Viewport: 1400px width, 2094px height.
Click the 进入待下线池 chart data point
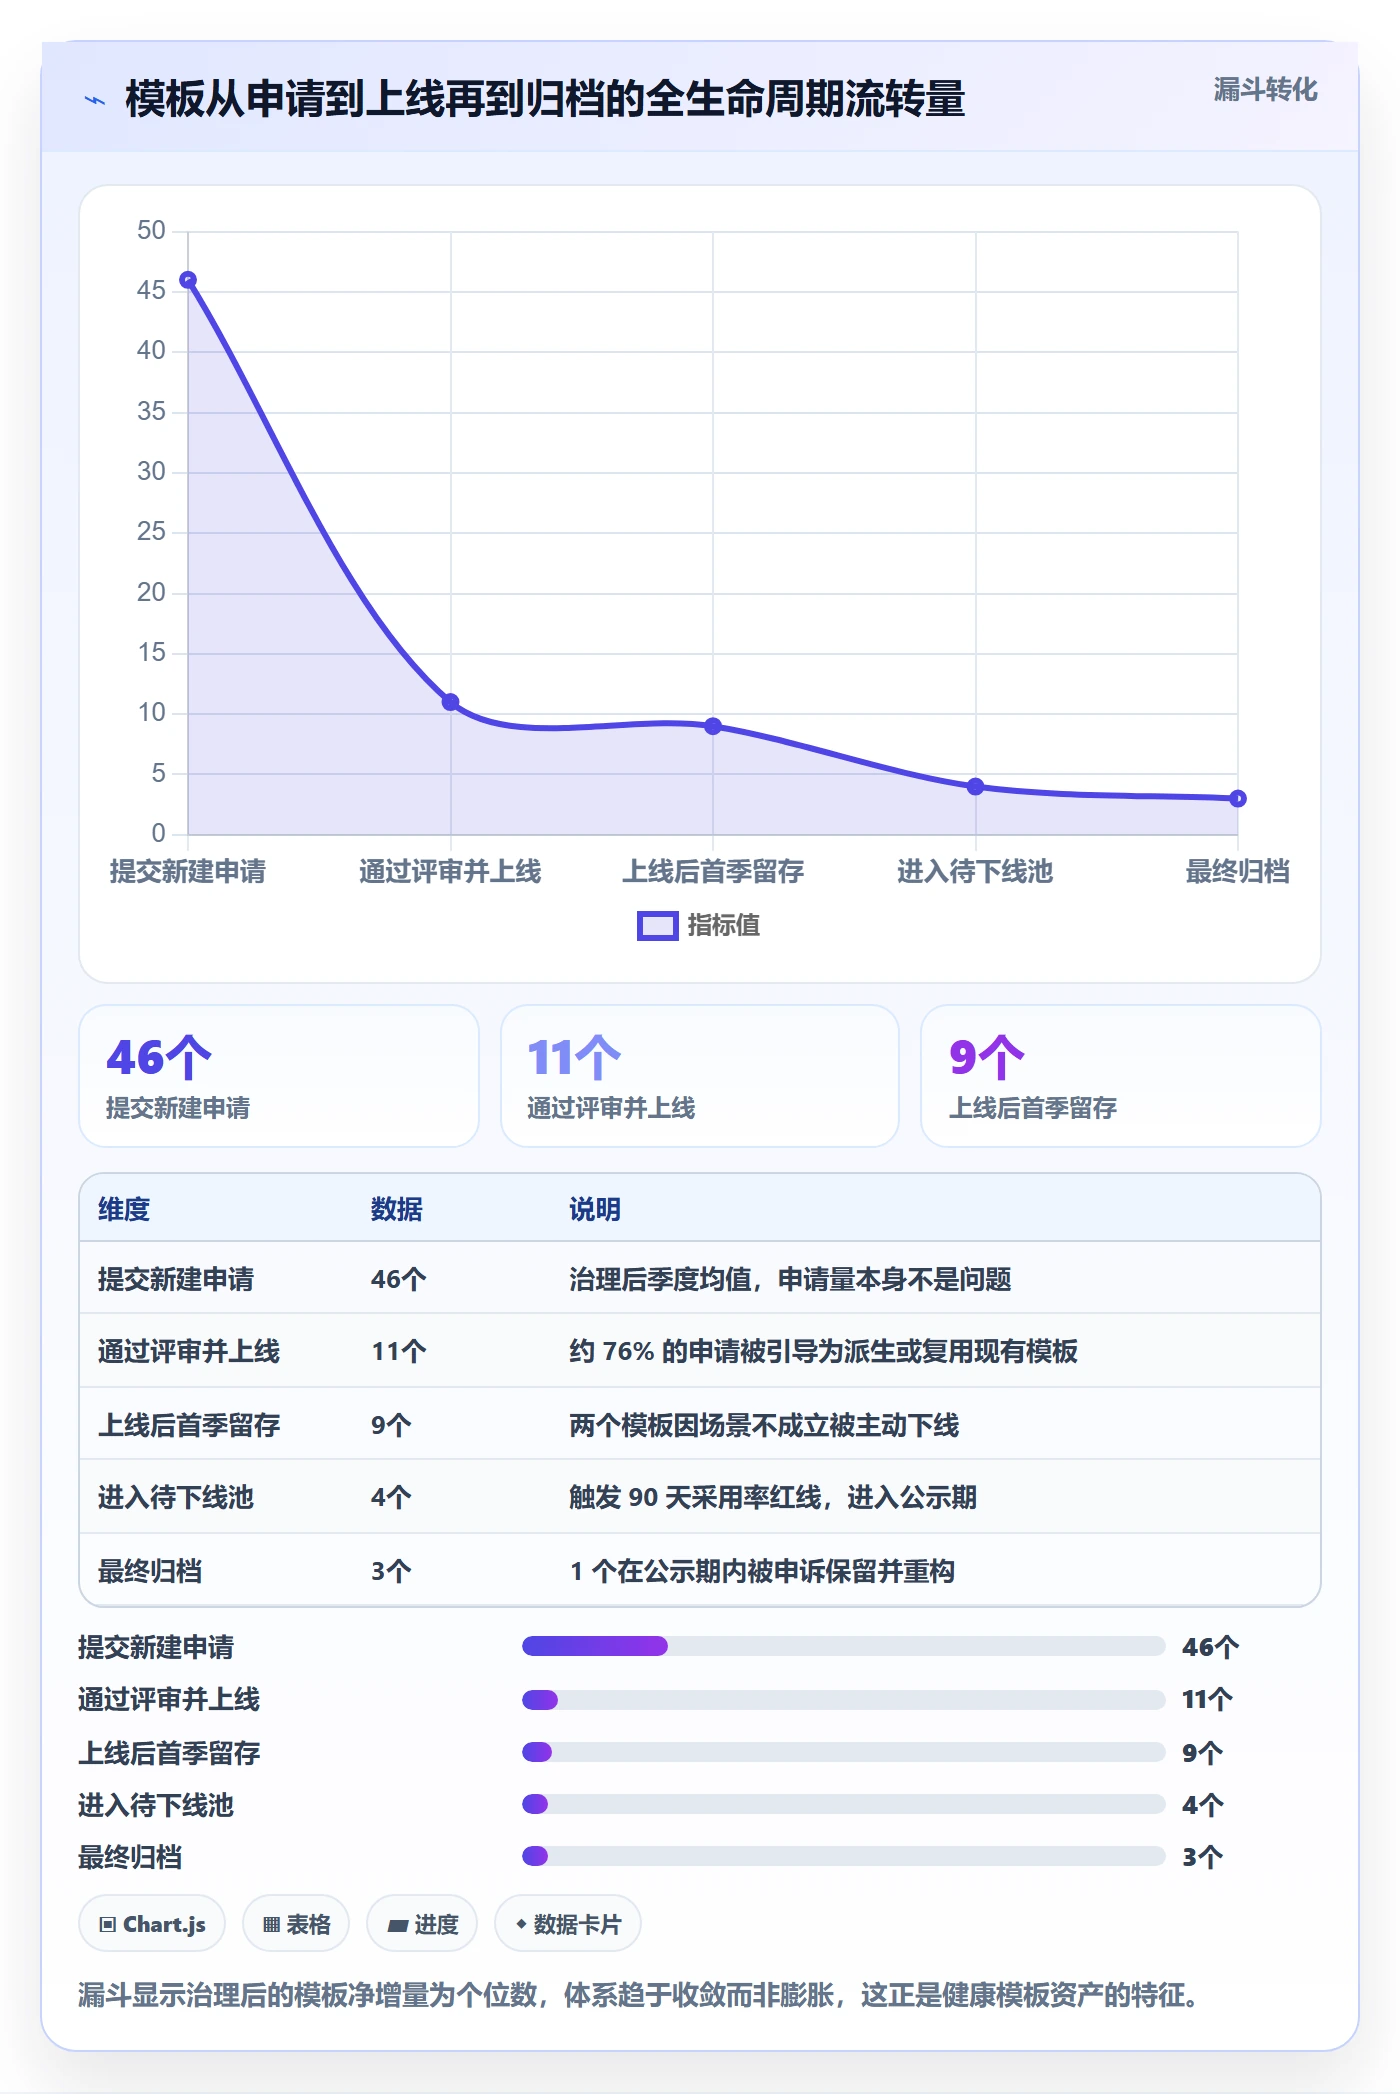tap(976, 787)
